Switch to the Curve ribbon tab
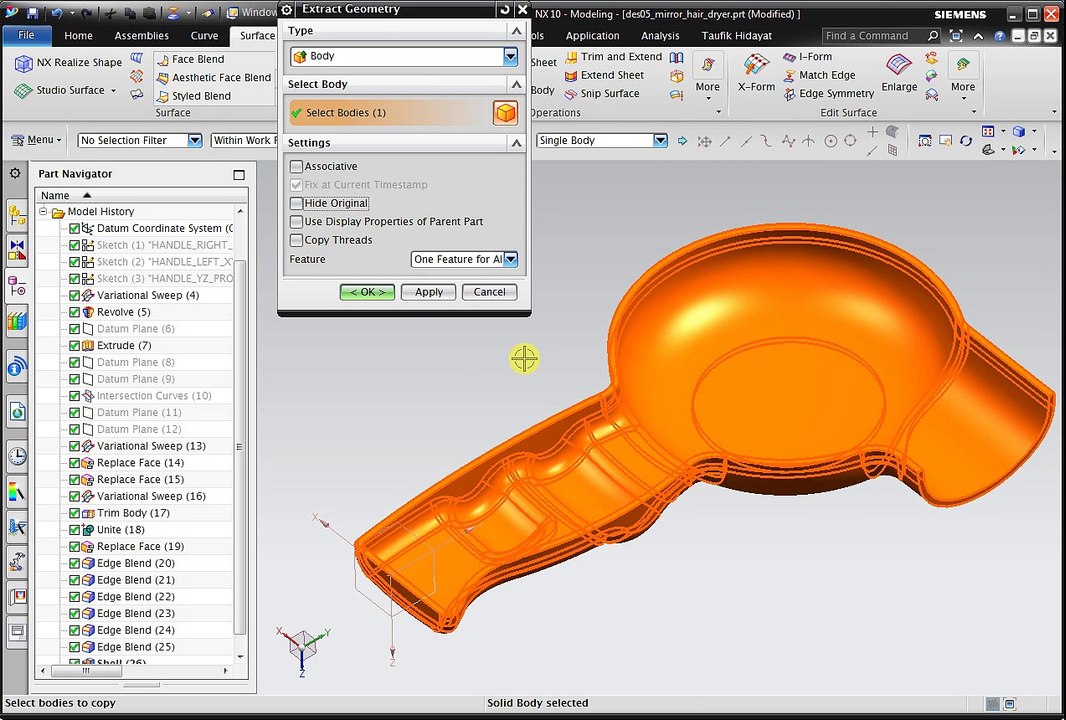The width and height of the screenshot is (1066, 720). pyautogui.click(x=204, y=35)
